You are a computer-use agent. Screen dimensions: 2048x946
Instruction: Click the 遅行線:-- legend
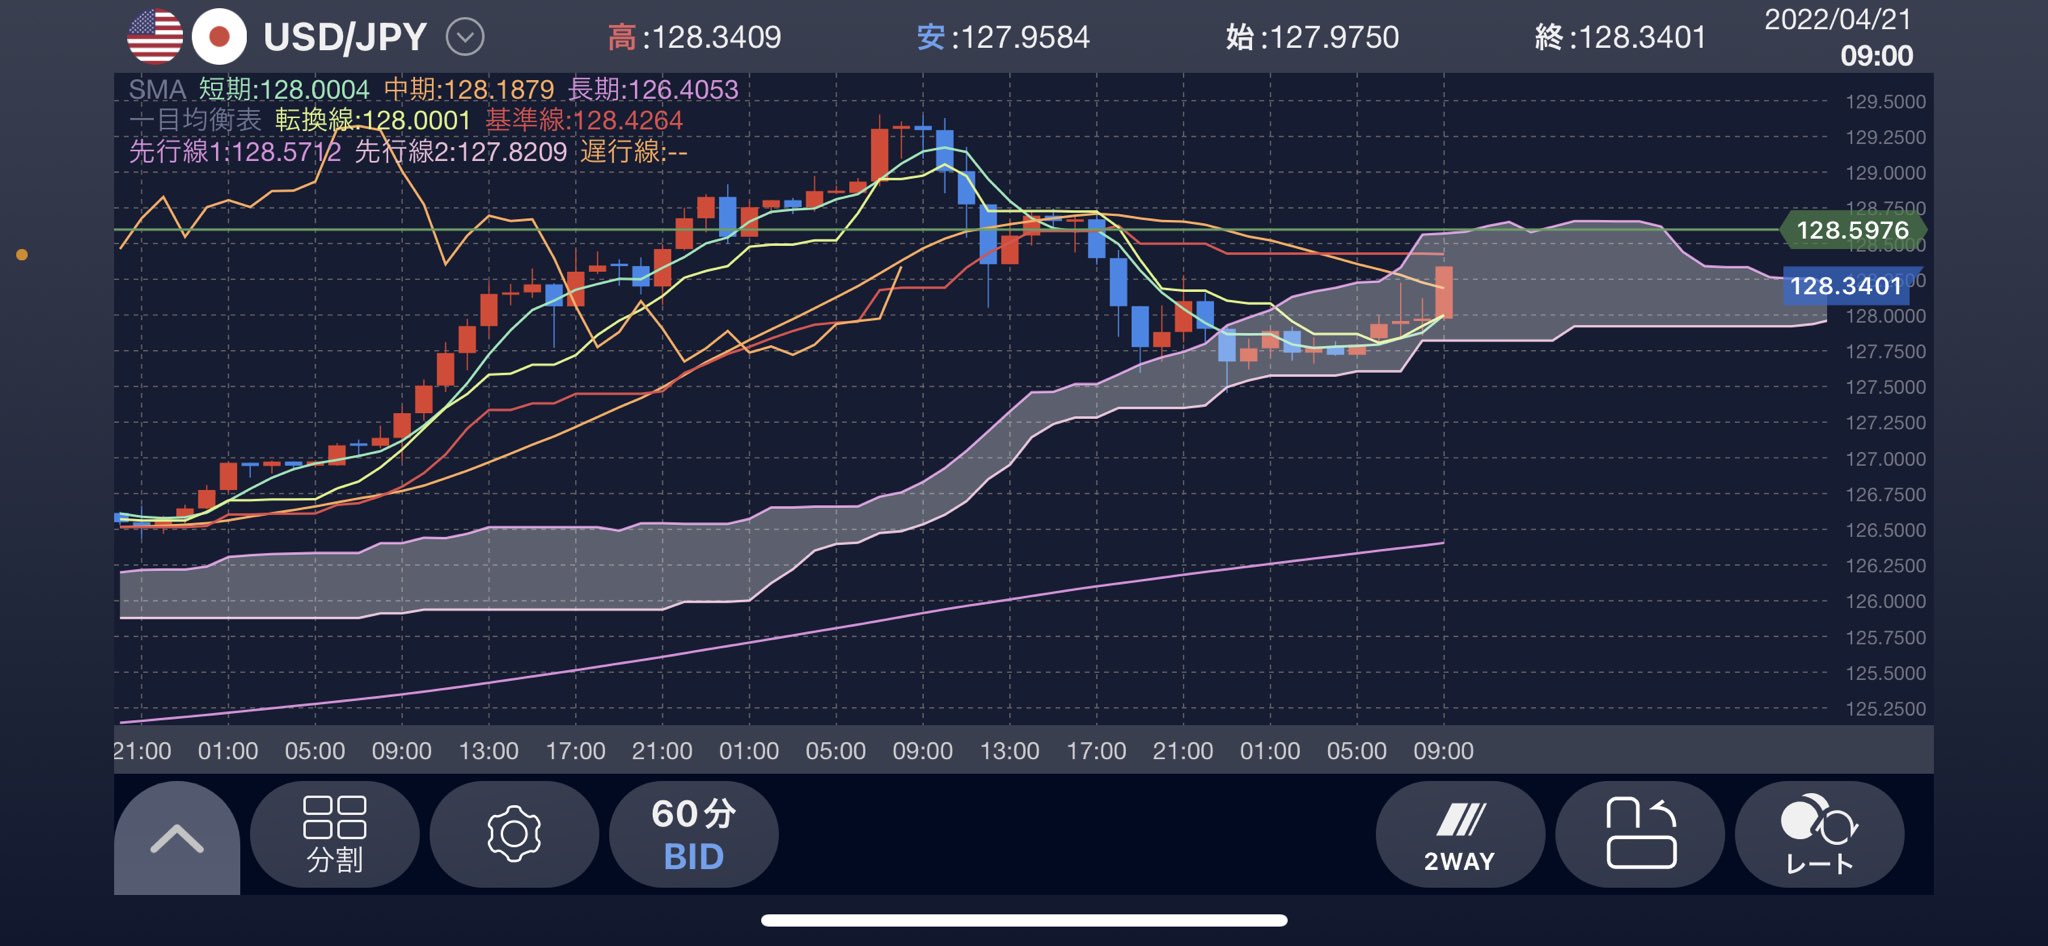click(634, 152)
